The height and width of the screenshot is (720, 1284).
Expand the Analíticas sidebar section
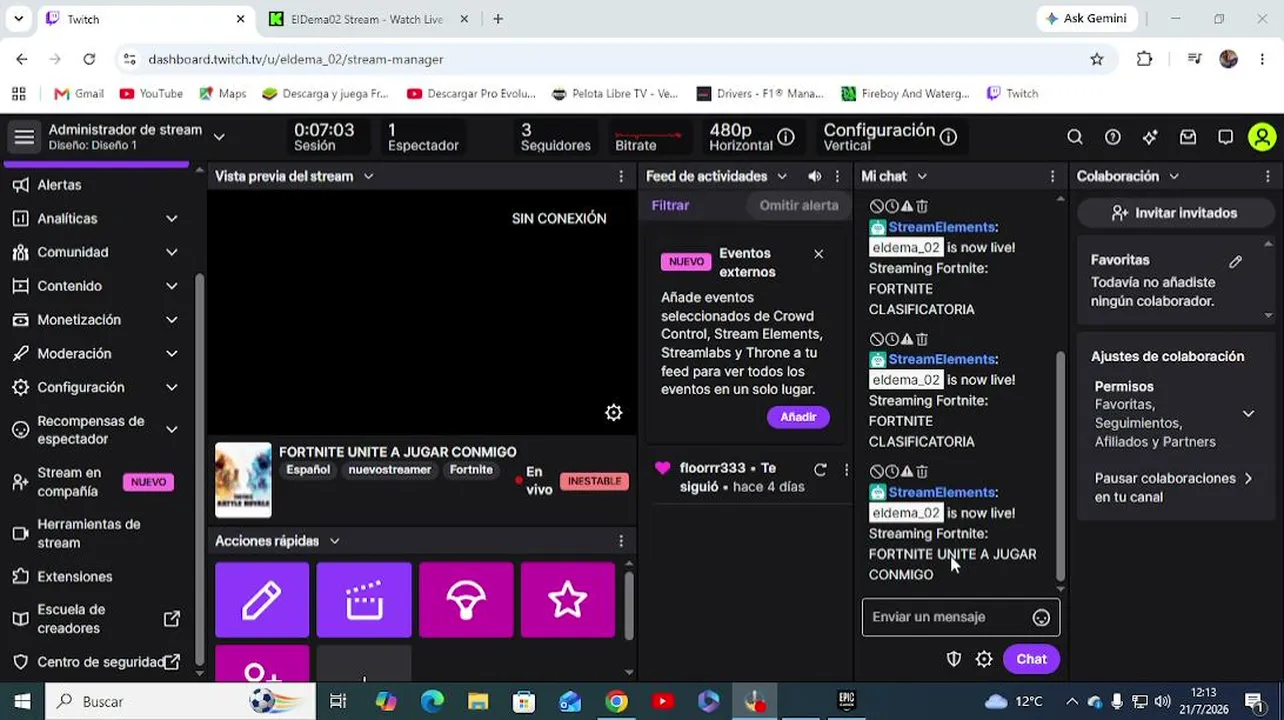click(x=172, y=218)
